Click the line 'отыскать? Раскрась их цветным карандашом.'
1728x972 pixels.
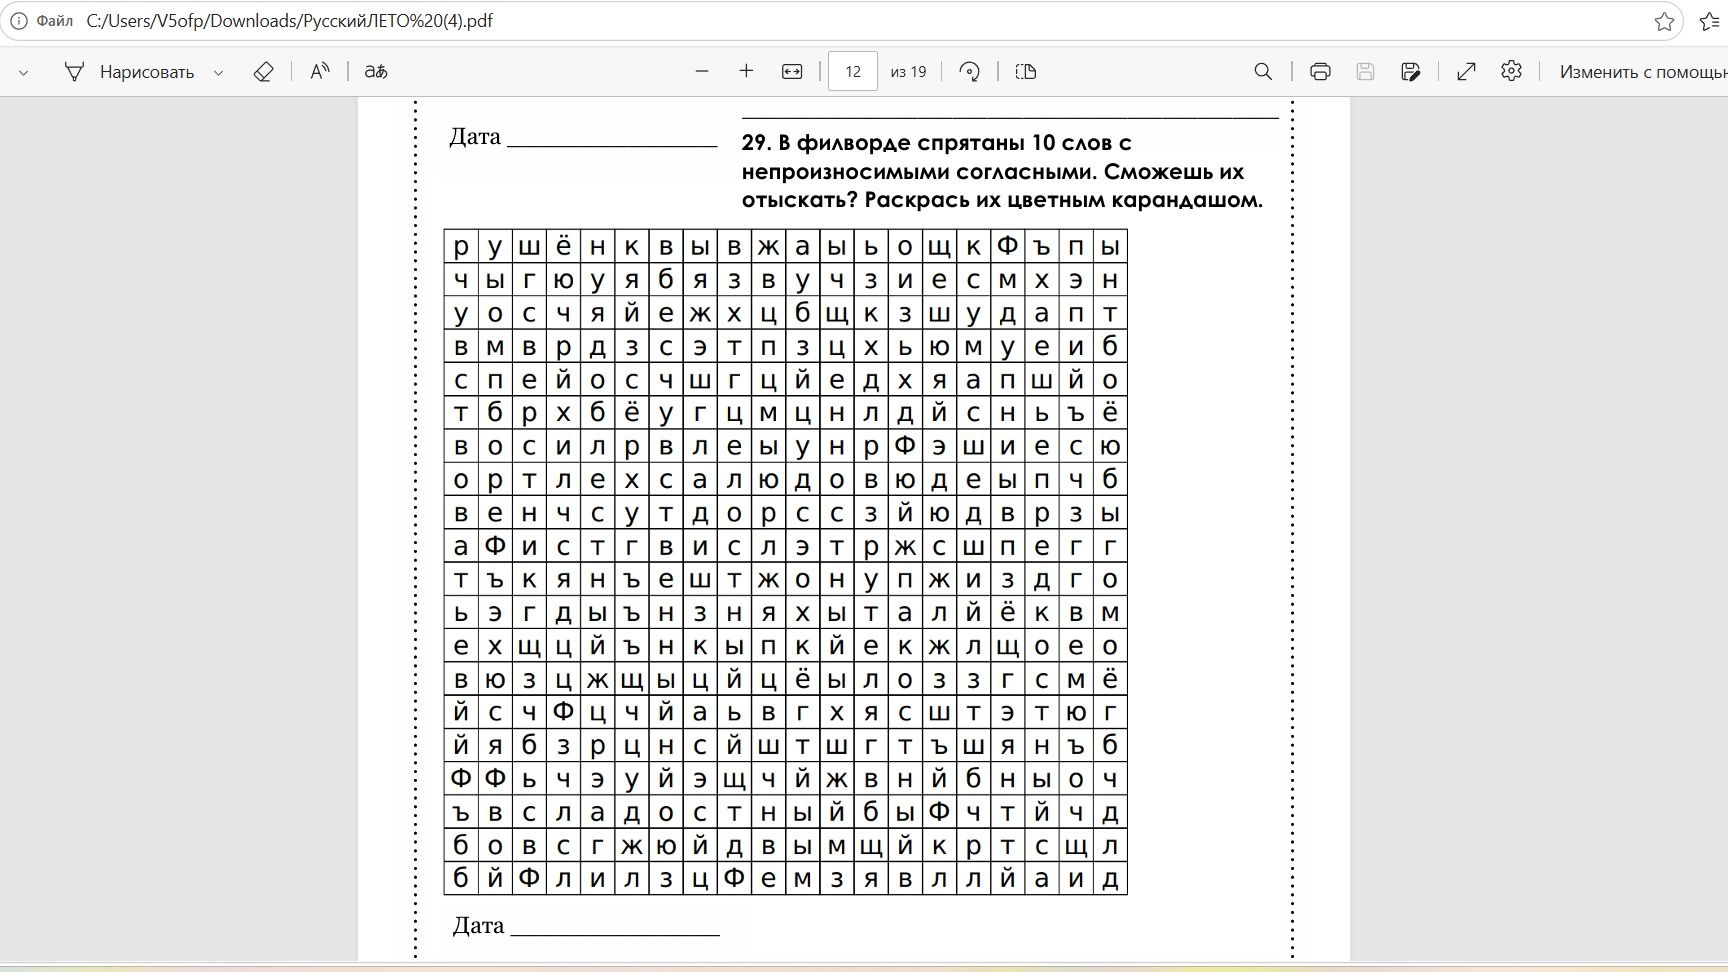pos(1002,199)
